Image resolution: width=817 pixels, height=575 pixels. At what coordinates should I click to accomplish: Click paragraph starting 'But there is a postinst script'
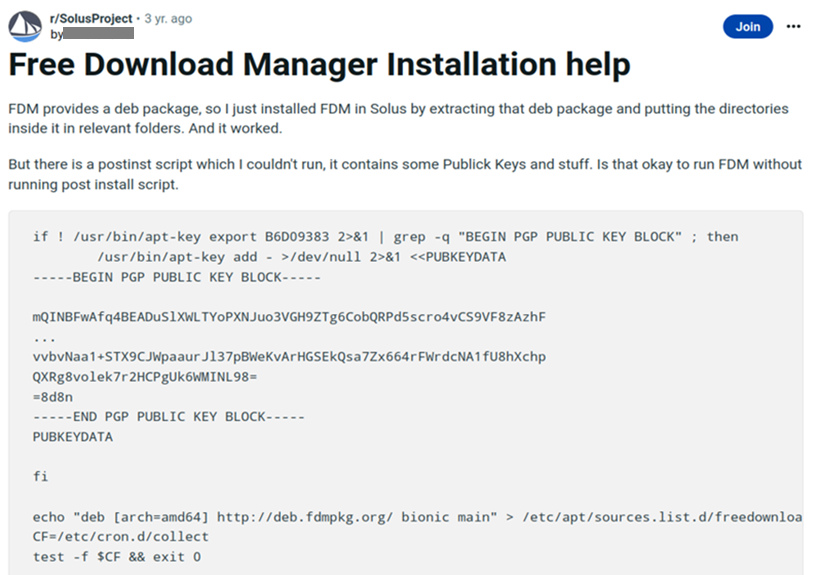[405, 174]
